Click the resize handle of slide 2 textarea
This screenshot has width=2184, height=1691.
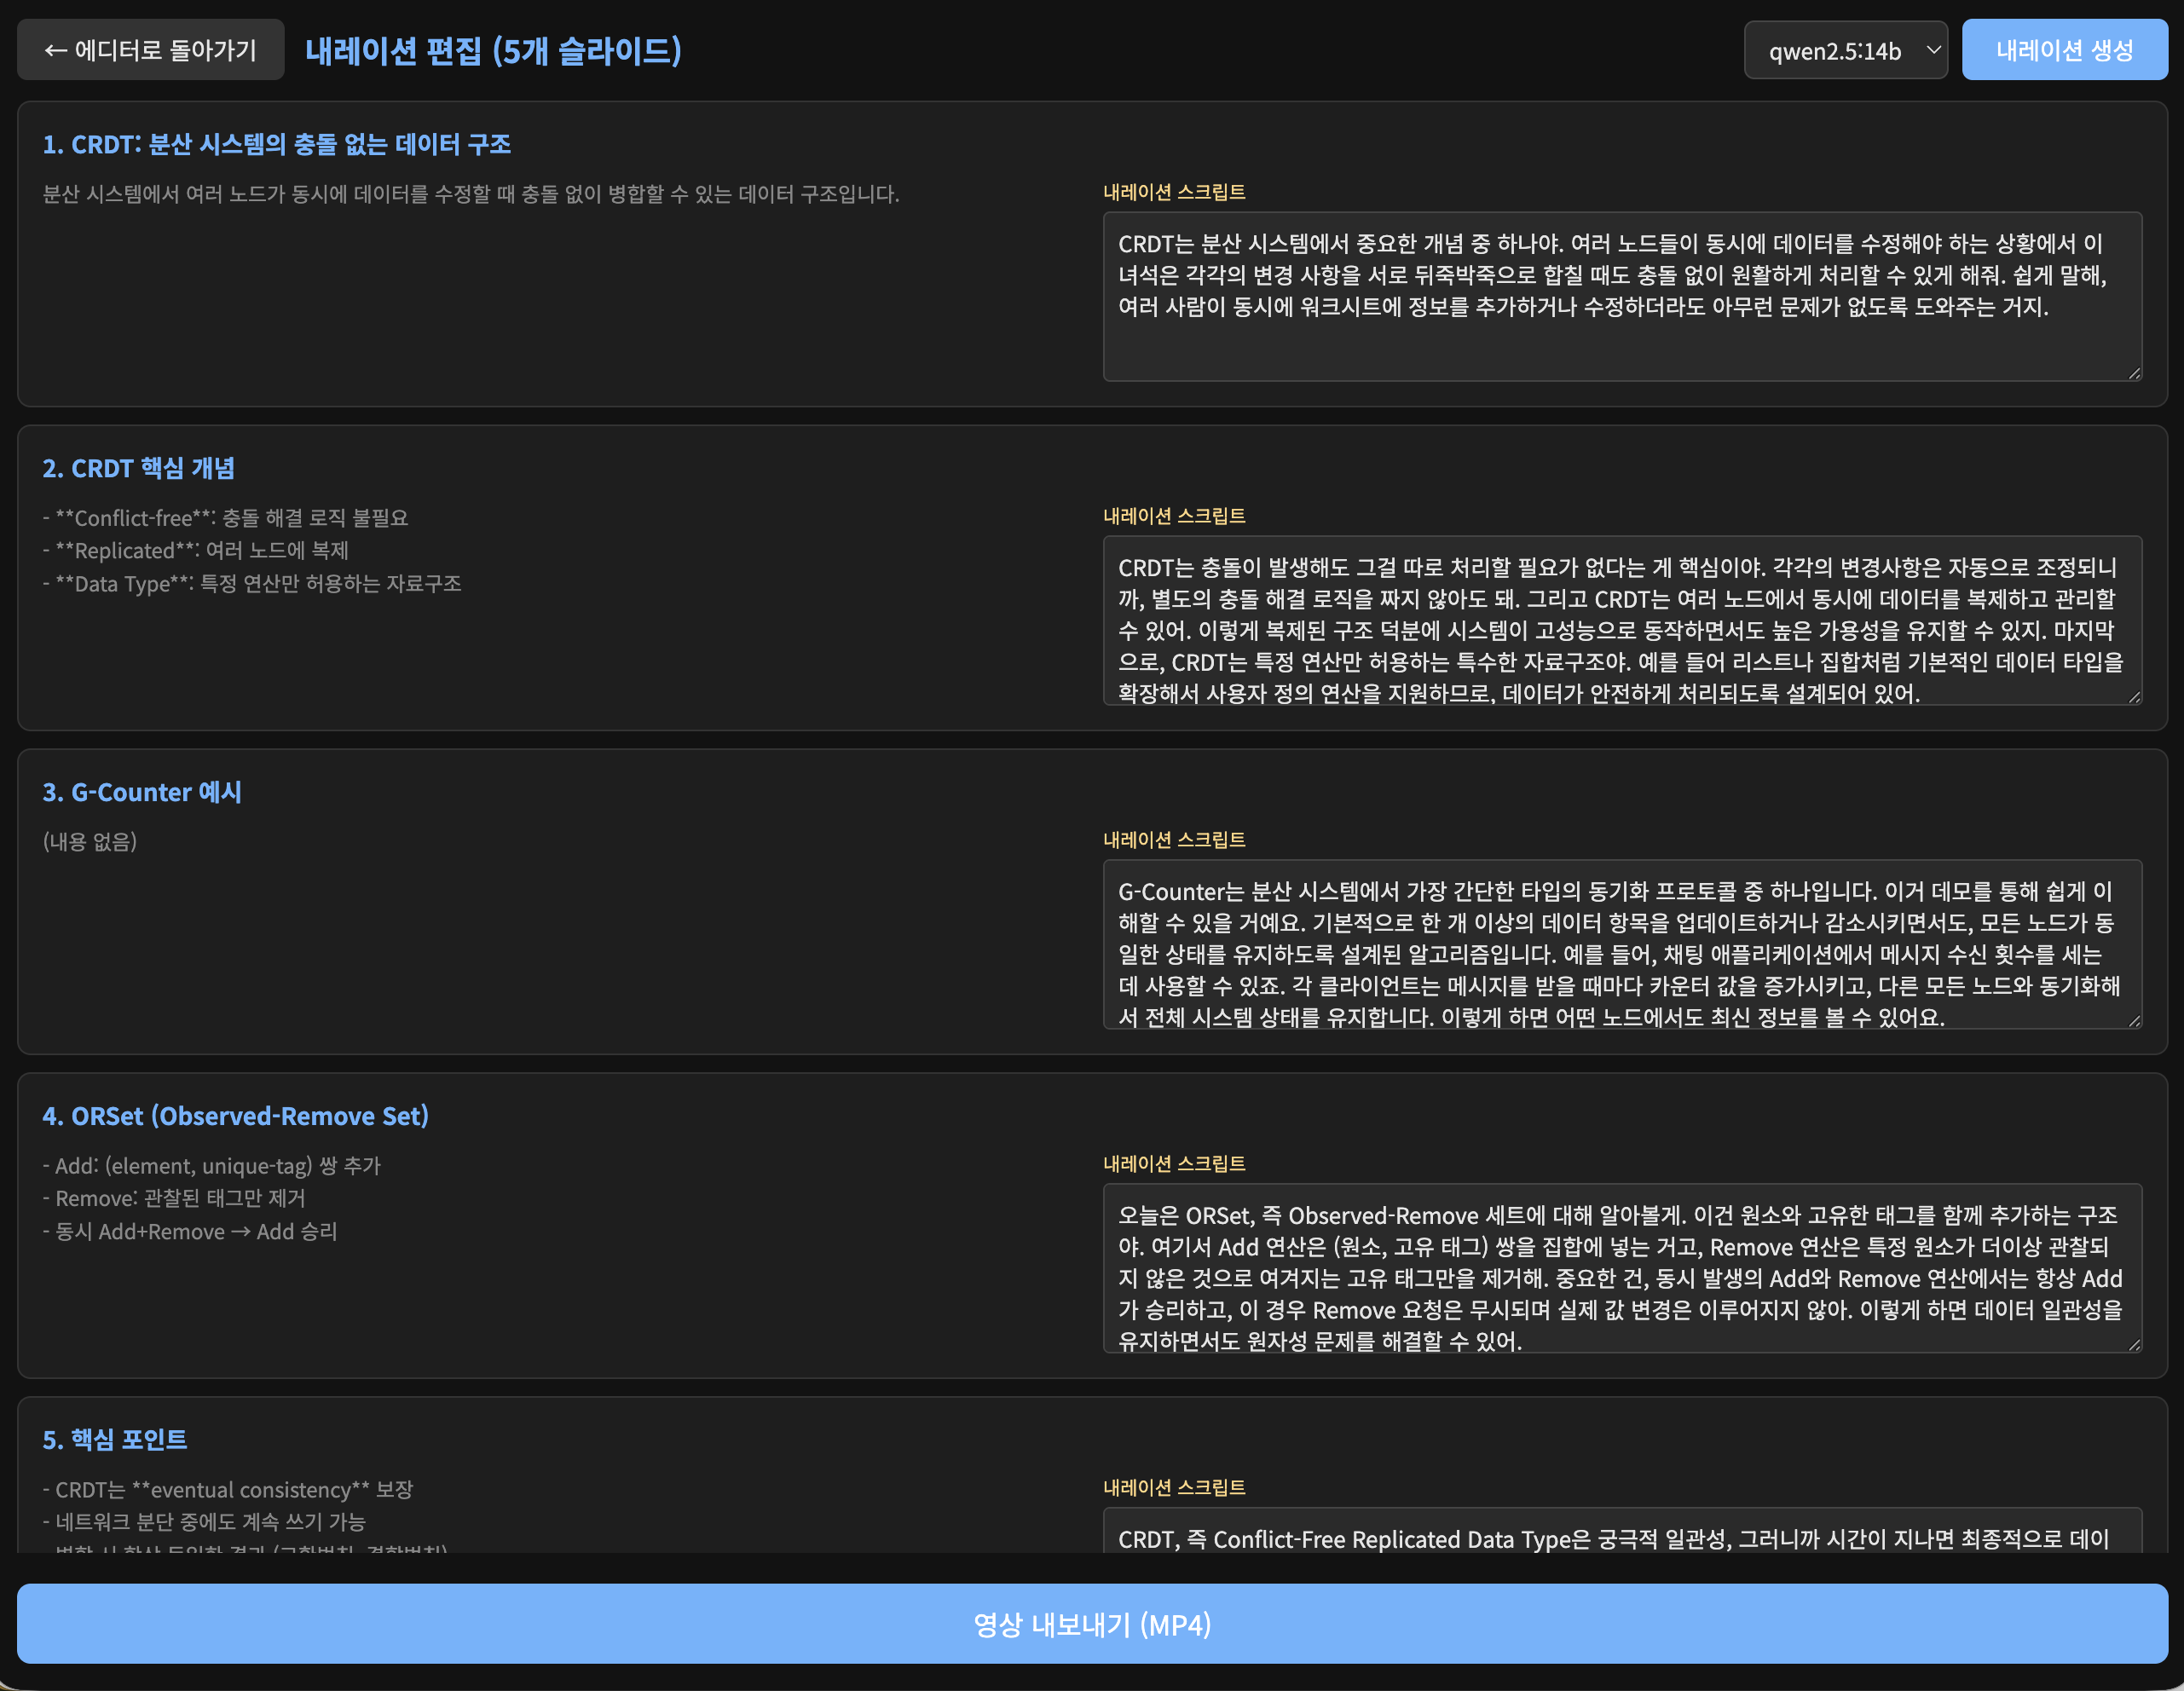2134,697
